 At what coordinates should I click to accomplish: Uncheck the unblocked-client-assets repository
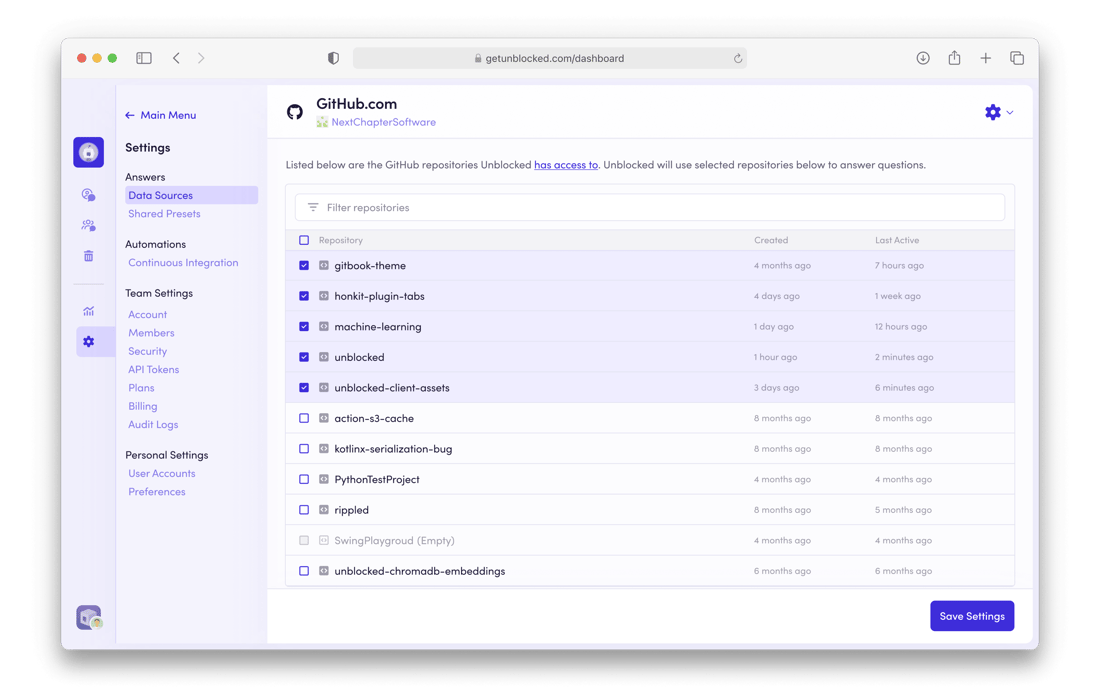[304, 388]
